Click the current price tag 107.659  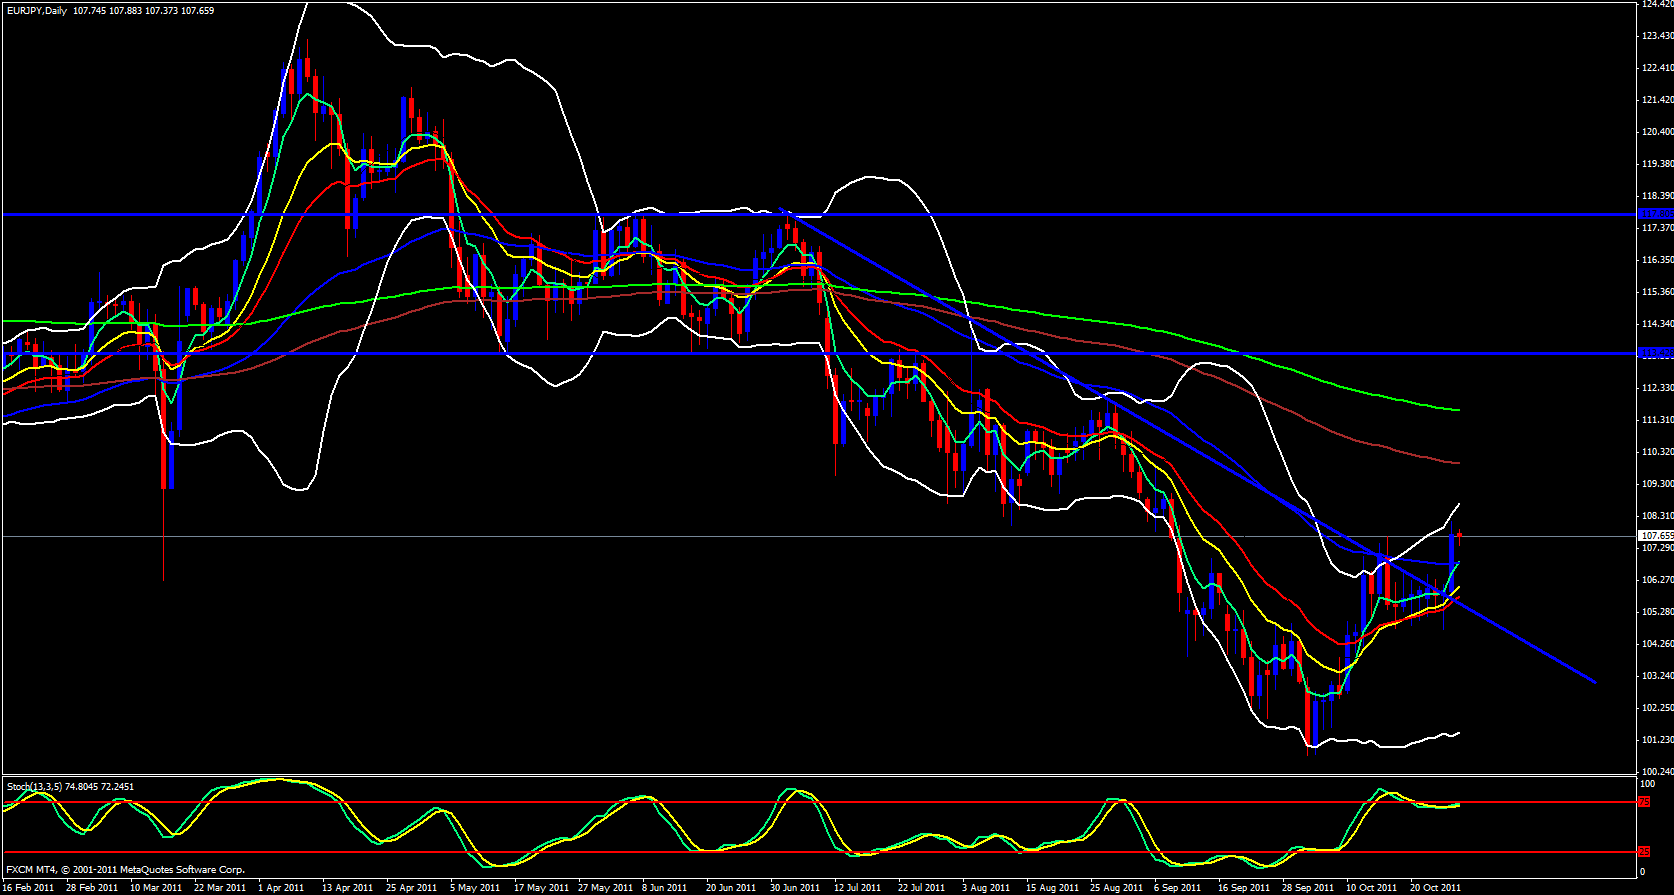pyautogui.click(x=1656, y=536)
